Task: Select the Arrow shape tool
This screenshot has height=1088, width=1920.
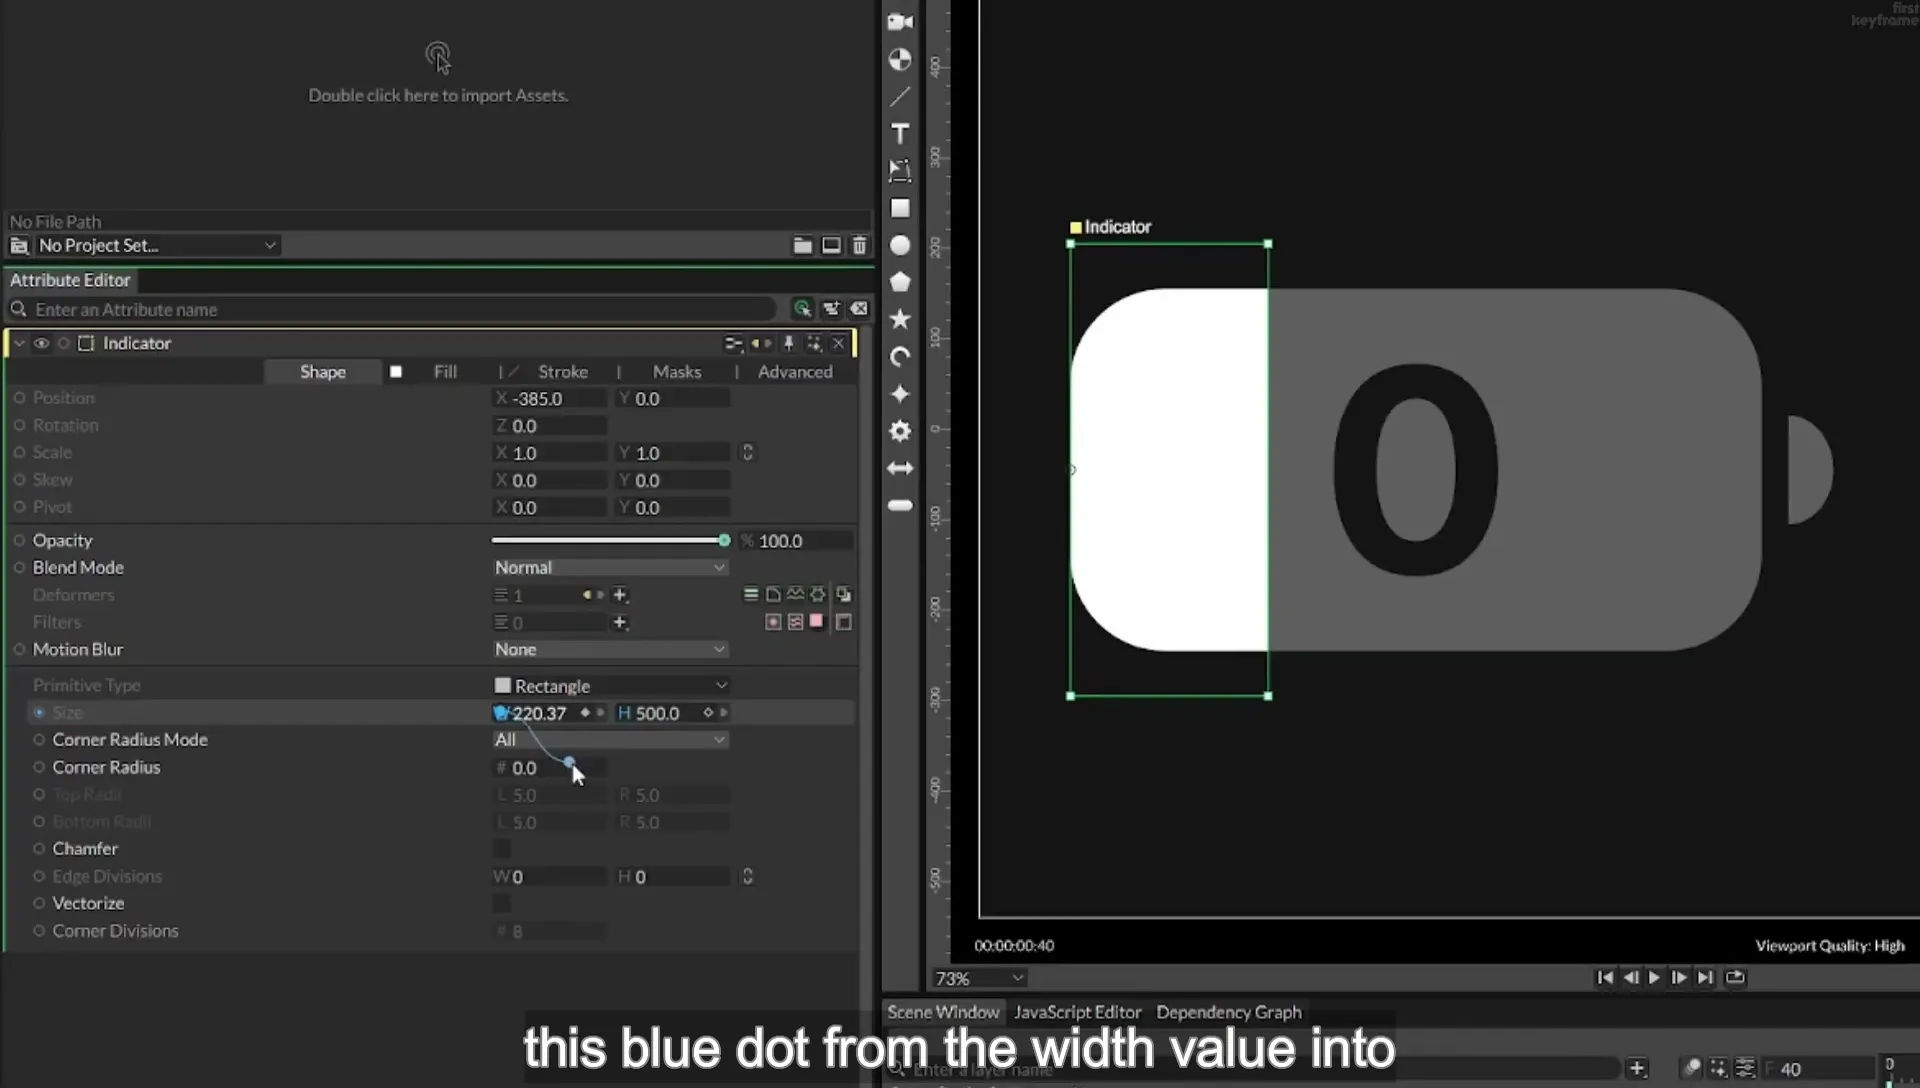Action: pos(900,468)
